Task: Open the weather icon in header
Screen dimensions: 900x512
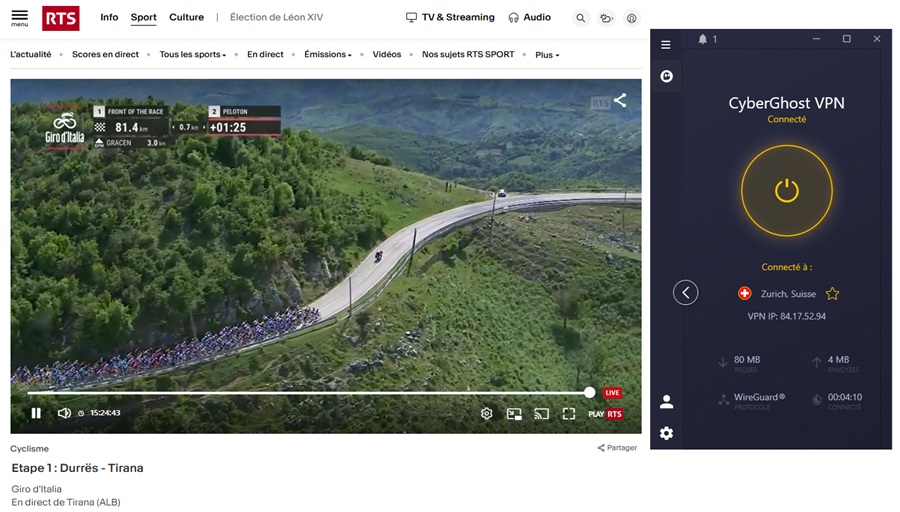Action: coord(606,18)
